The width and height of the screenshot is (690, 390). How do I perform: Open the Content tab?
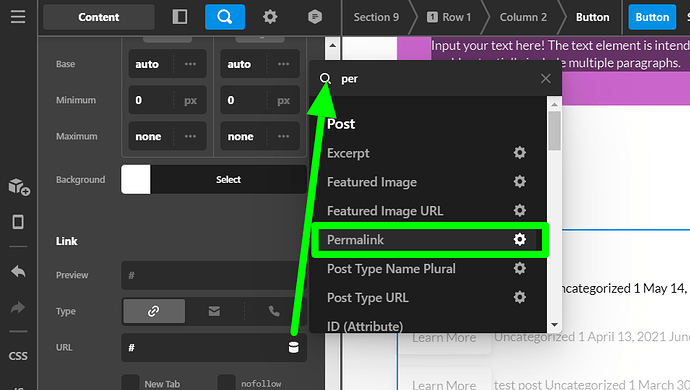point(99,17)
